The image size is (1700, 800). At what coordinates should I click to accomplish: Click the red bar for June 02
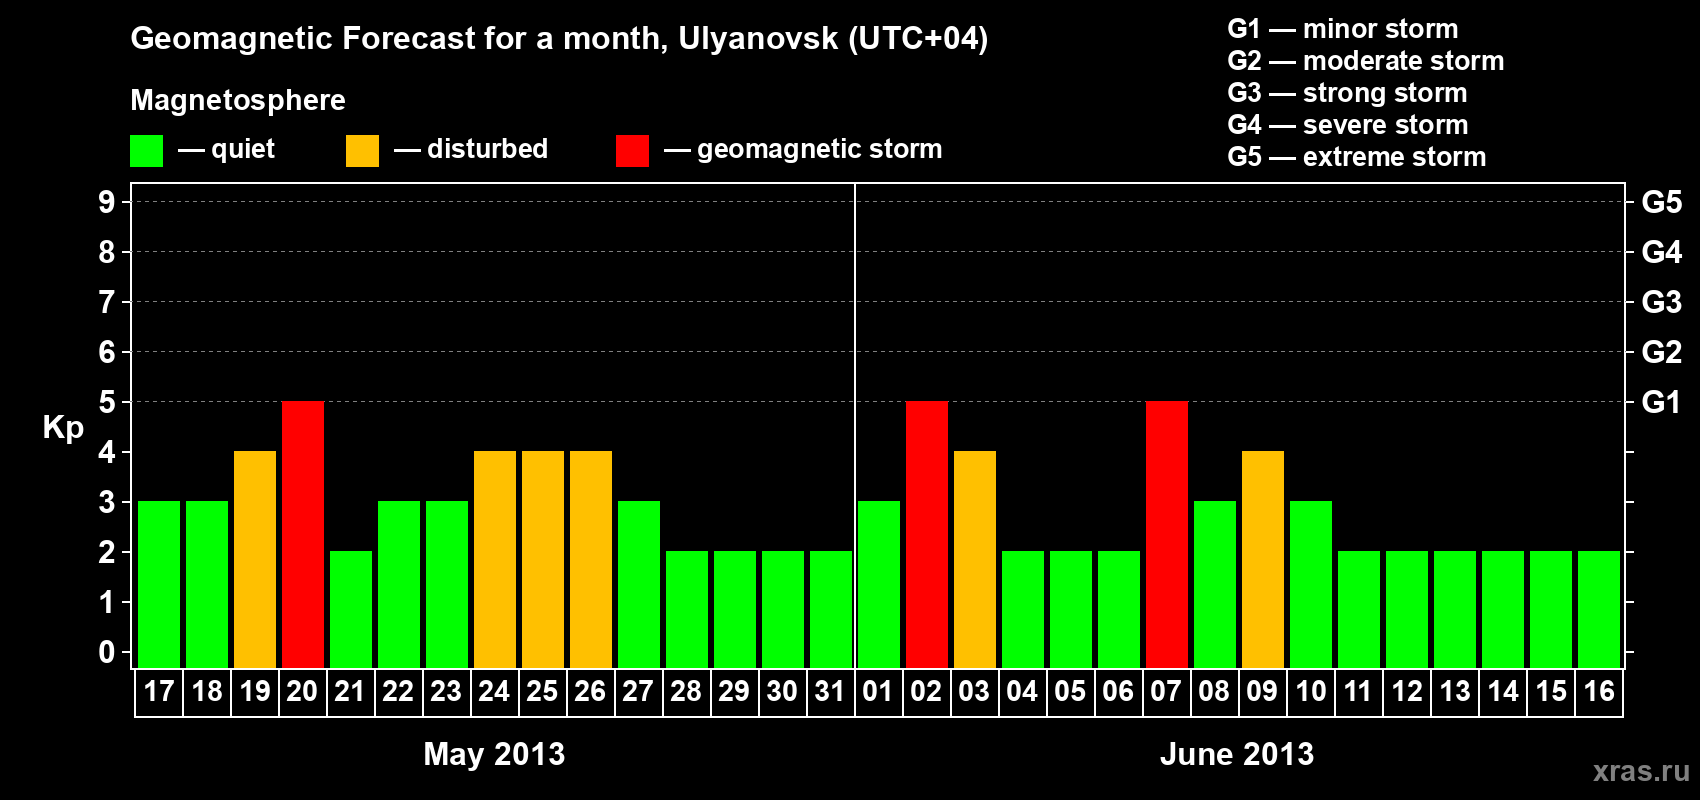tap(927, 534)
